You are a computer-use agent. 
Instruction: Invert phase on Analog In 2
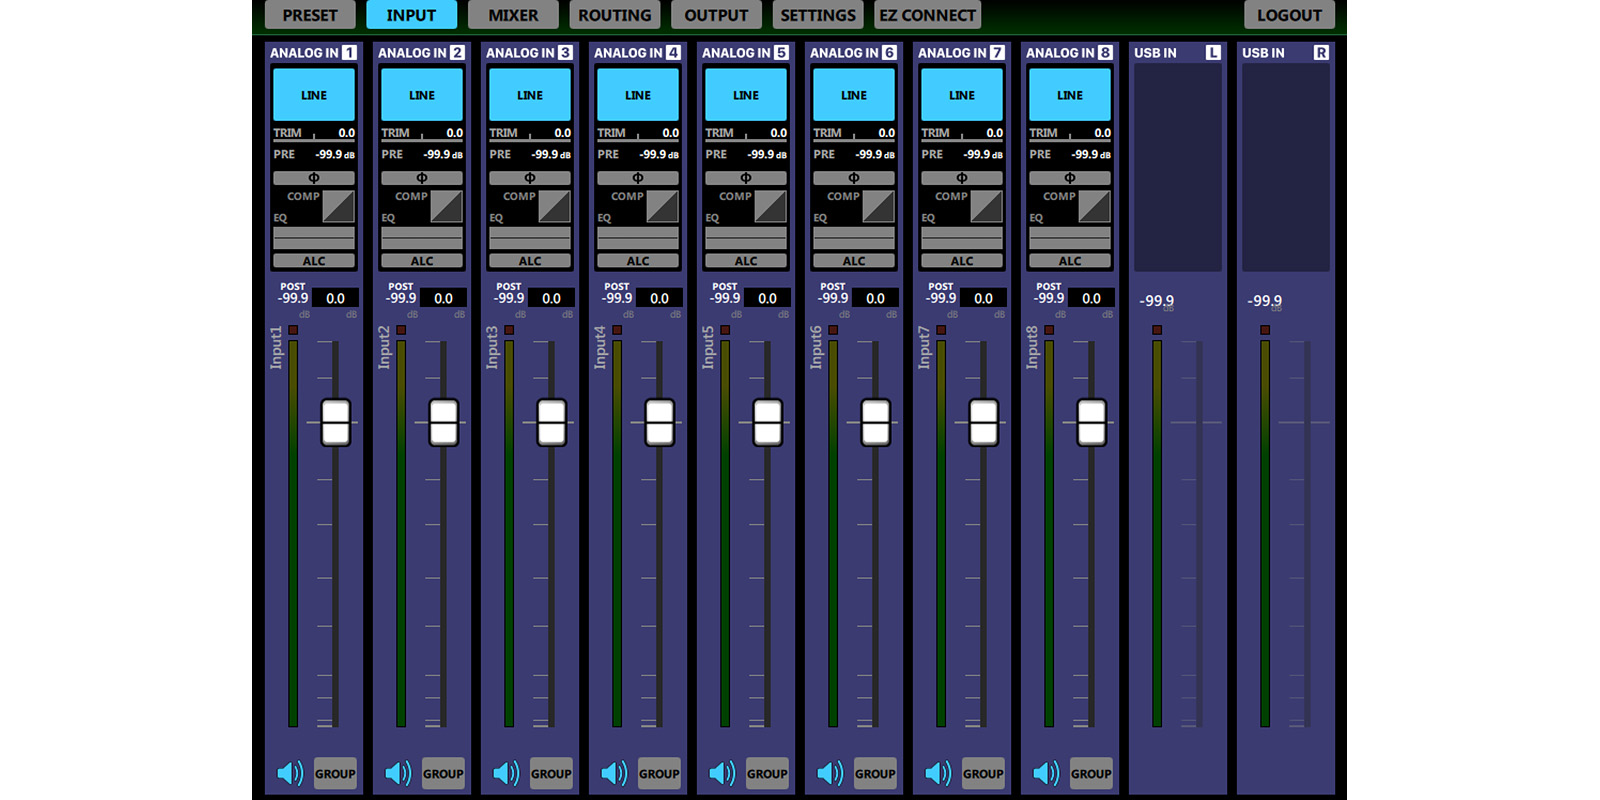click(422, 178)
